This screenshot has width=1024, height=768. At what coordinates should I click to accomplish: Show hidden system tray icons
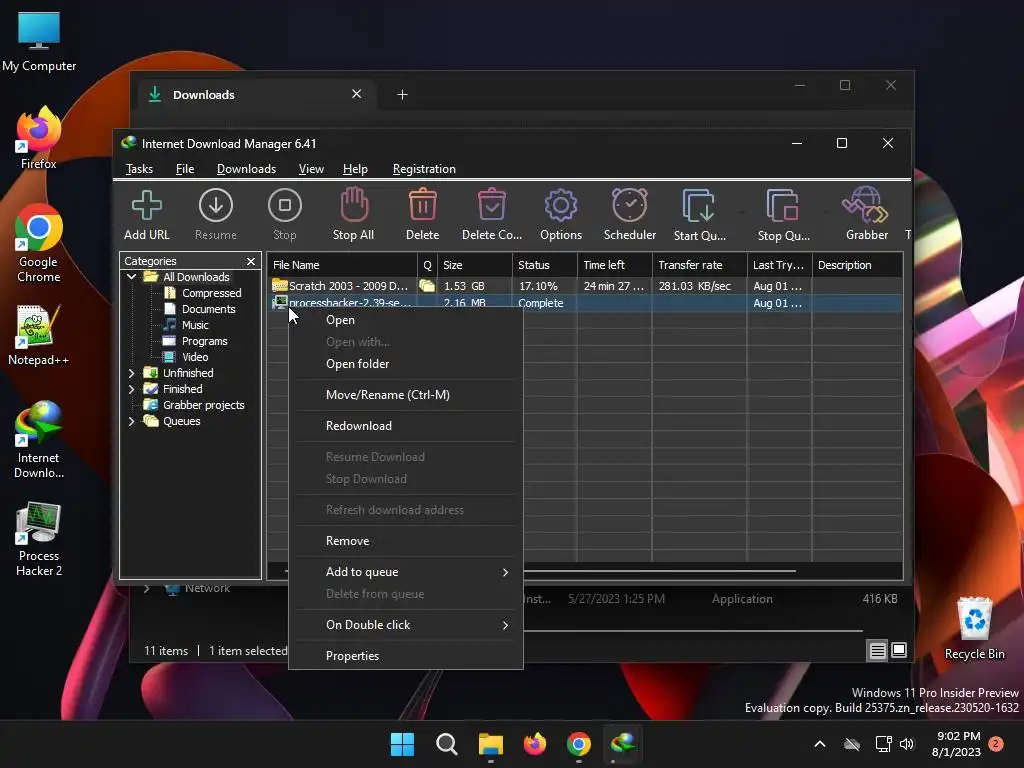pos(820,744)
